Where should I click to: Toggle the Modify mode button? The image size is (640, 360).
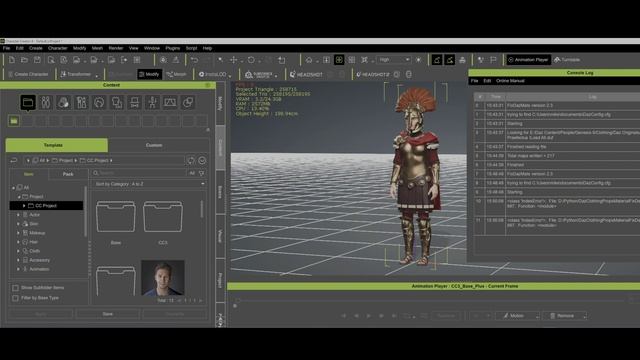coord(149,74)
